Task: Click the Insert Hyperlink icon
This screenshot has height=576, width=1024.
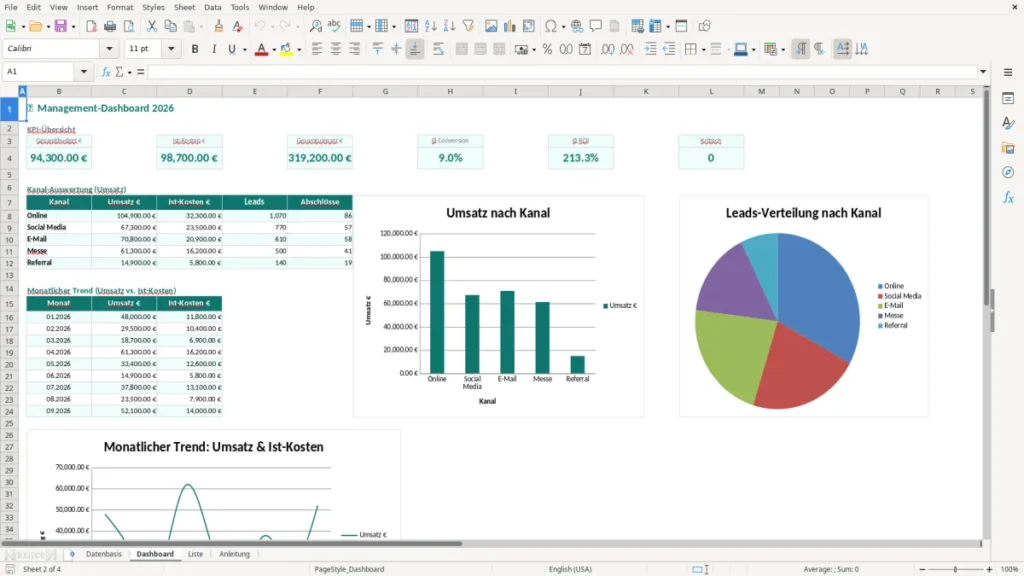Action: (x=577, y=26)
